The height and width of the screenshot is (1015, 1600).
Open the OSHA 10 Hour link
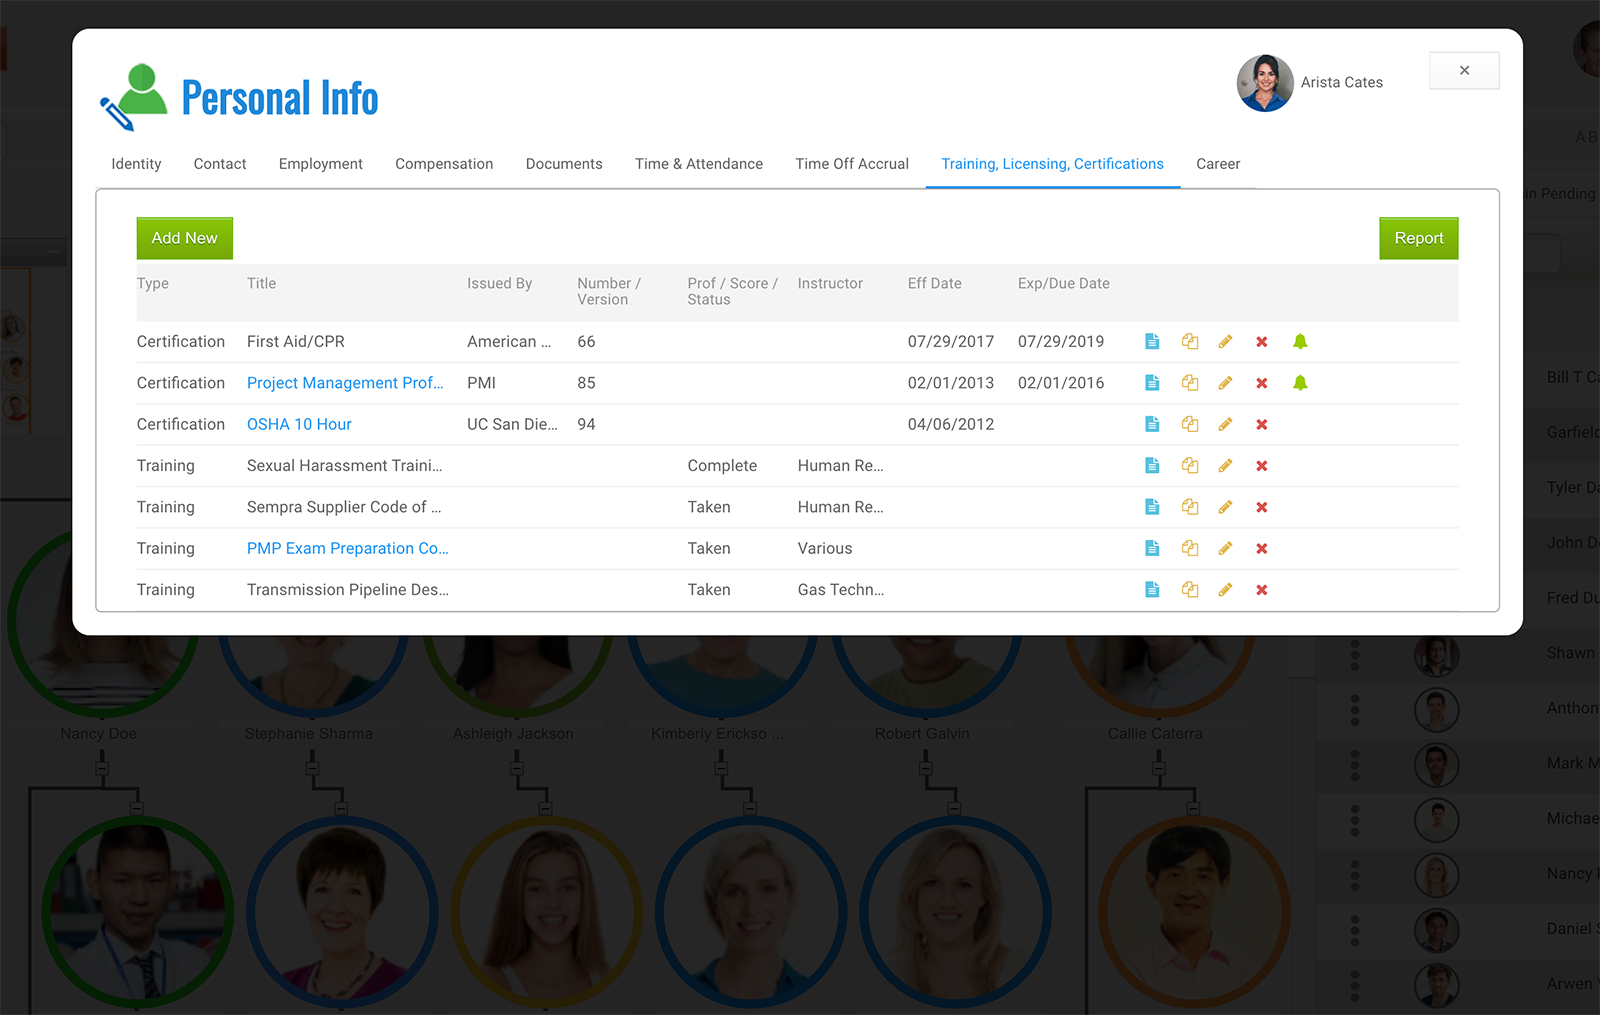(x=299, y=424)
